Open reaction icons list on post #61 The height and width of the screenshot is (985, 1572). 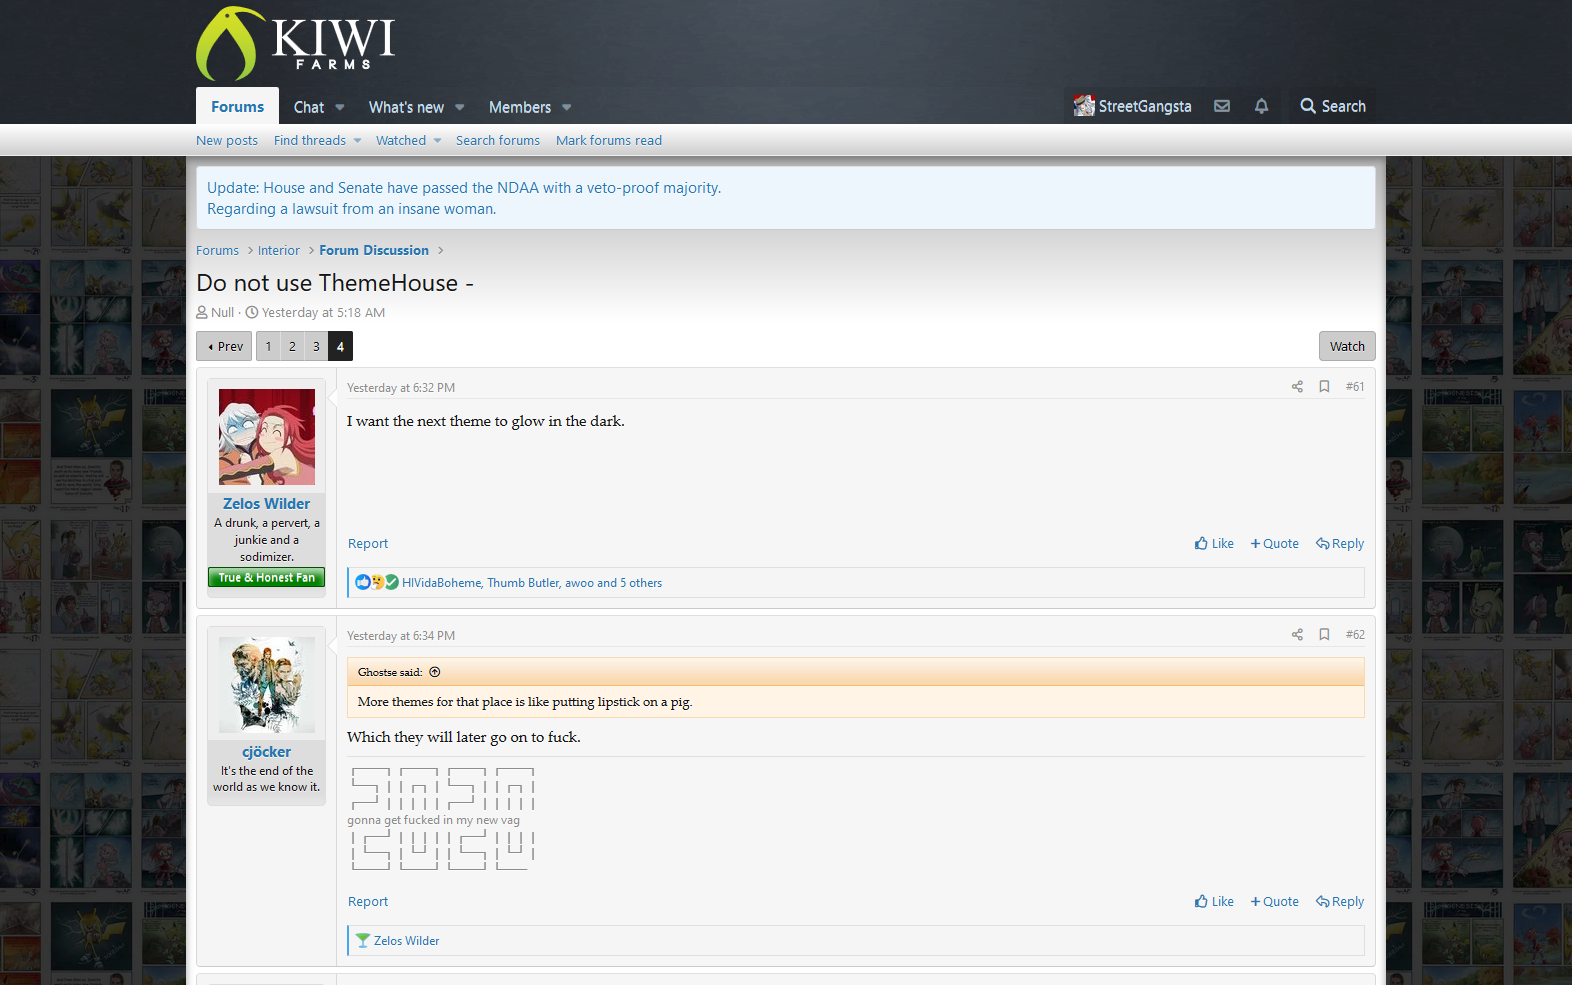377,583
